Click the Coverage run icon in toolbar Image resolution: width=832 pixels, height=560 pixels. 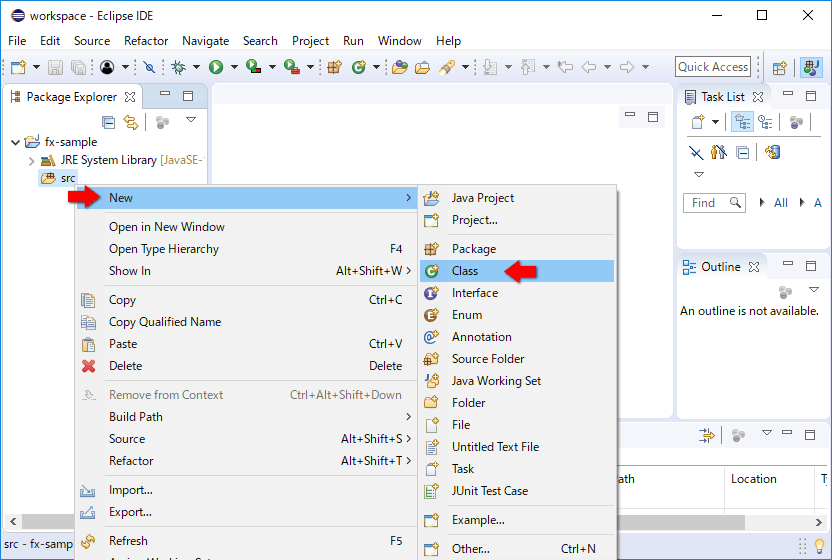tap(254, 67)
